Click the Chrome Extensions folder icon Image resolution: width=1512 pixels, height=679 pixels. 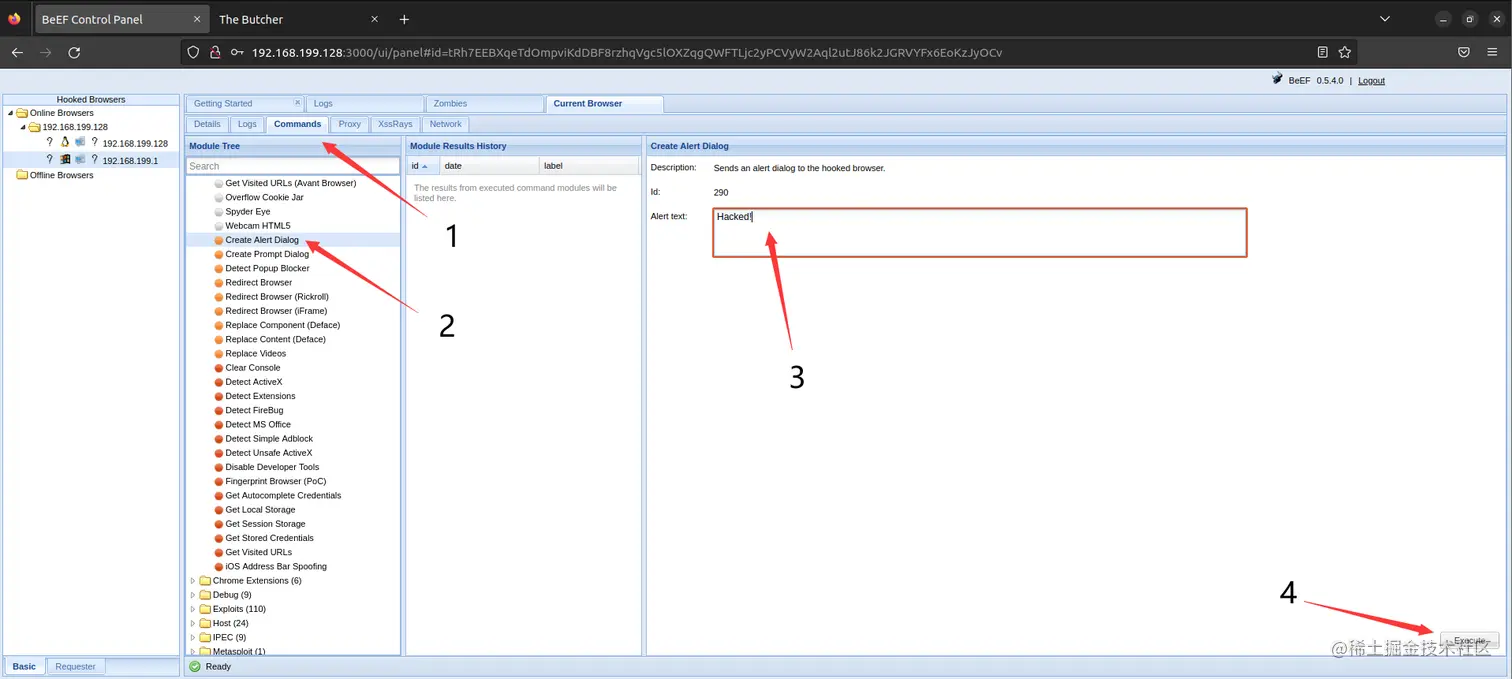click(205, 580)
